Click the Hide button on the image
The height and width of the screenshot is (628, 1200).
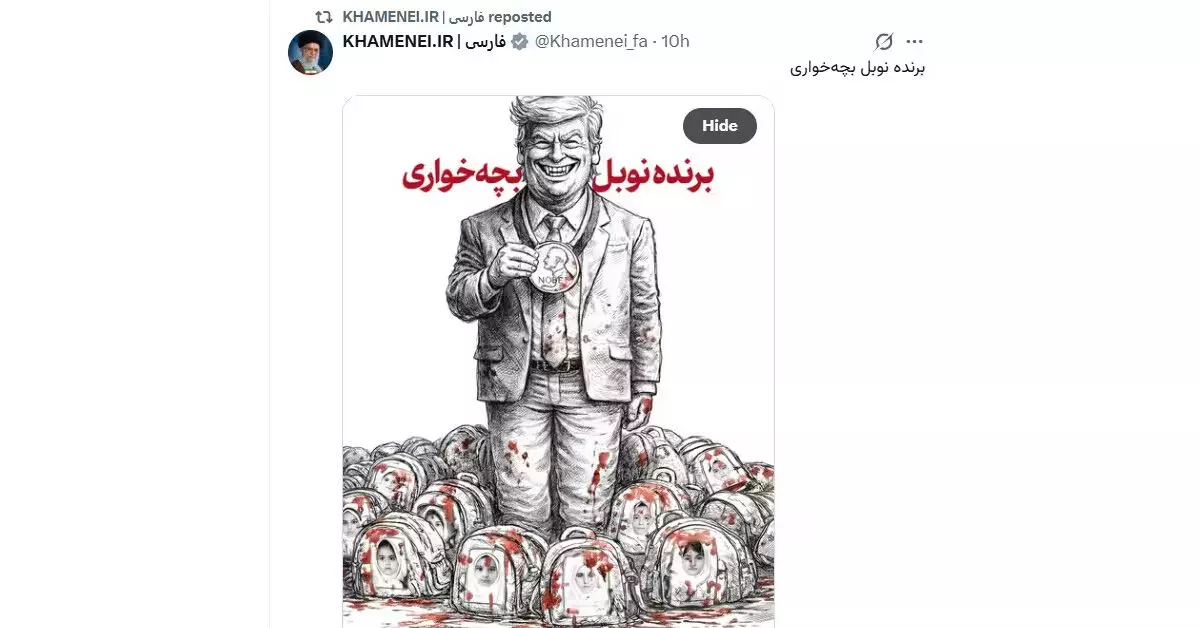click(720, 125)
